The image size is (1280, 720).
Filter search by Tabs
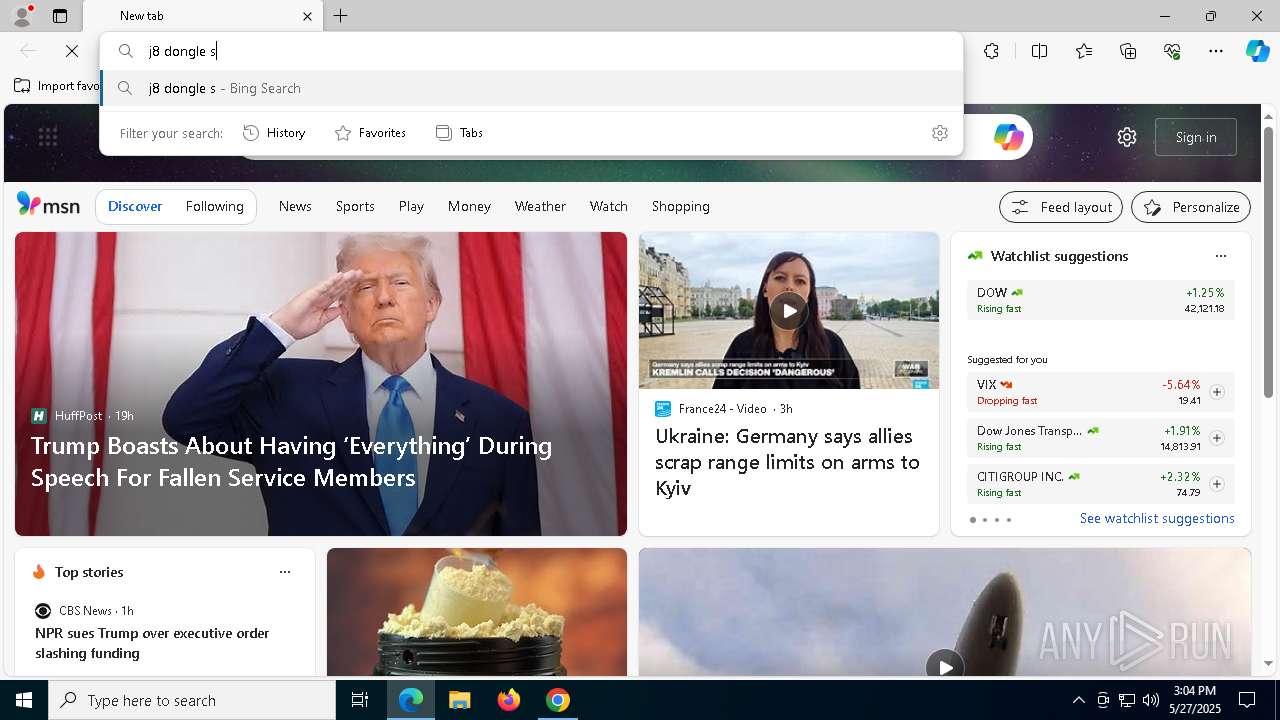click(x=459, y=133)
